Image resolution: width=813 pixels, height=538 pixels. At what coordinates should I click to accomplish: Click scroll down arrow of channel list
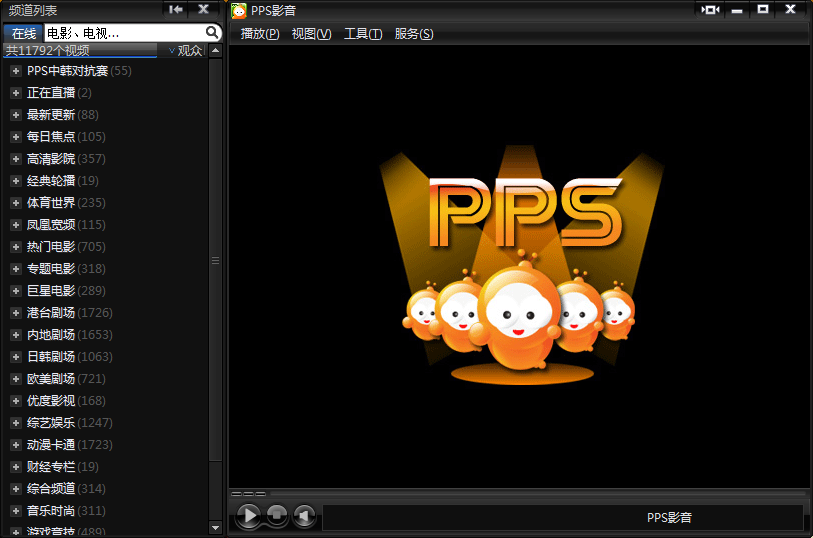(216, 528)
